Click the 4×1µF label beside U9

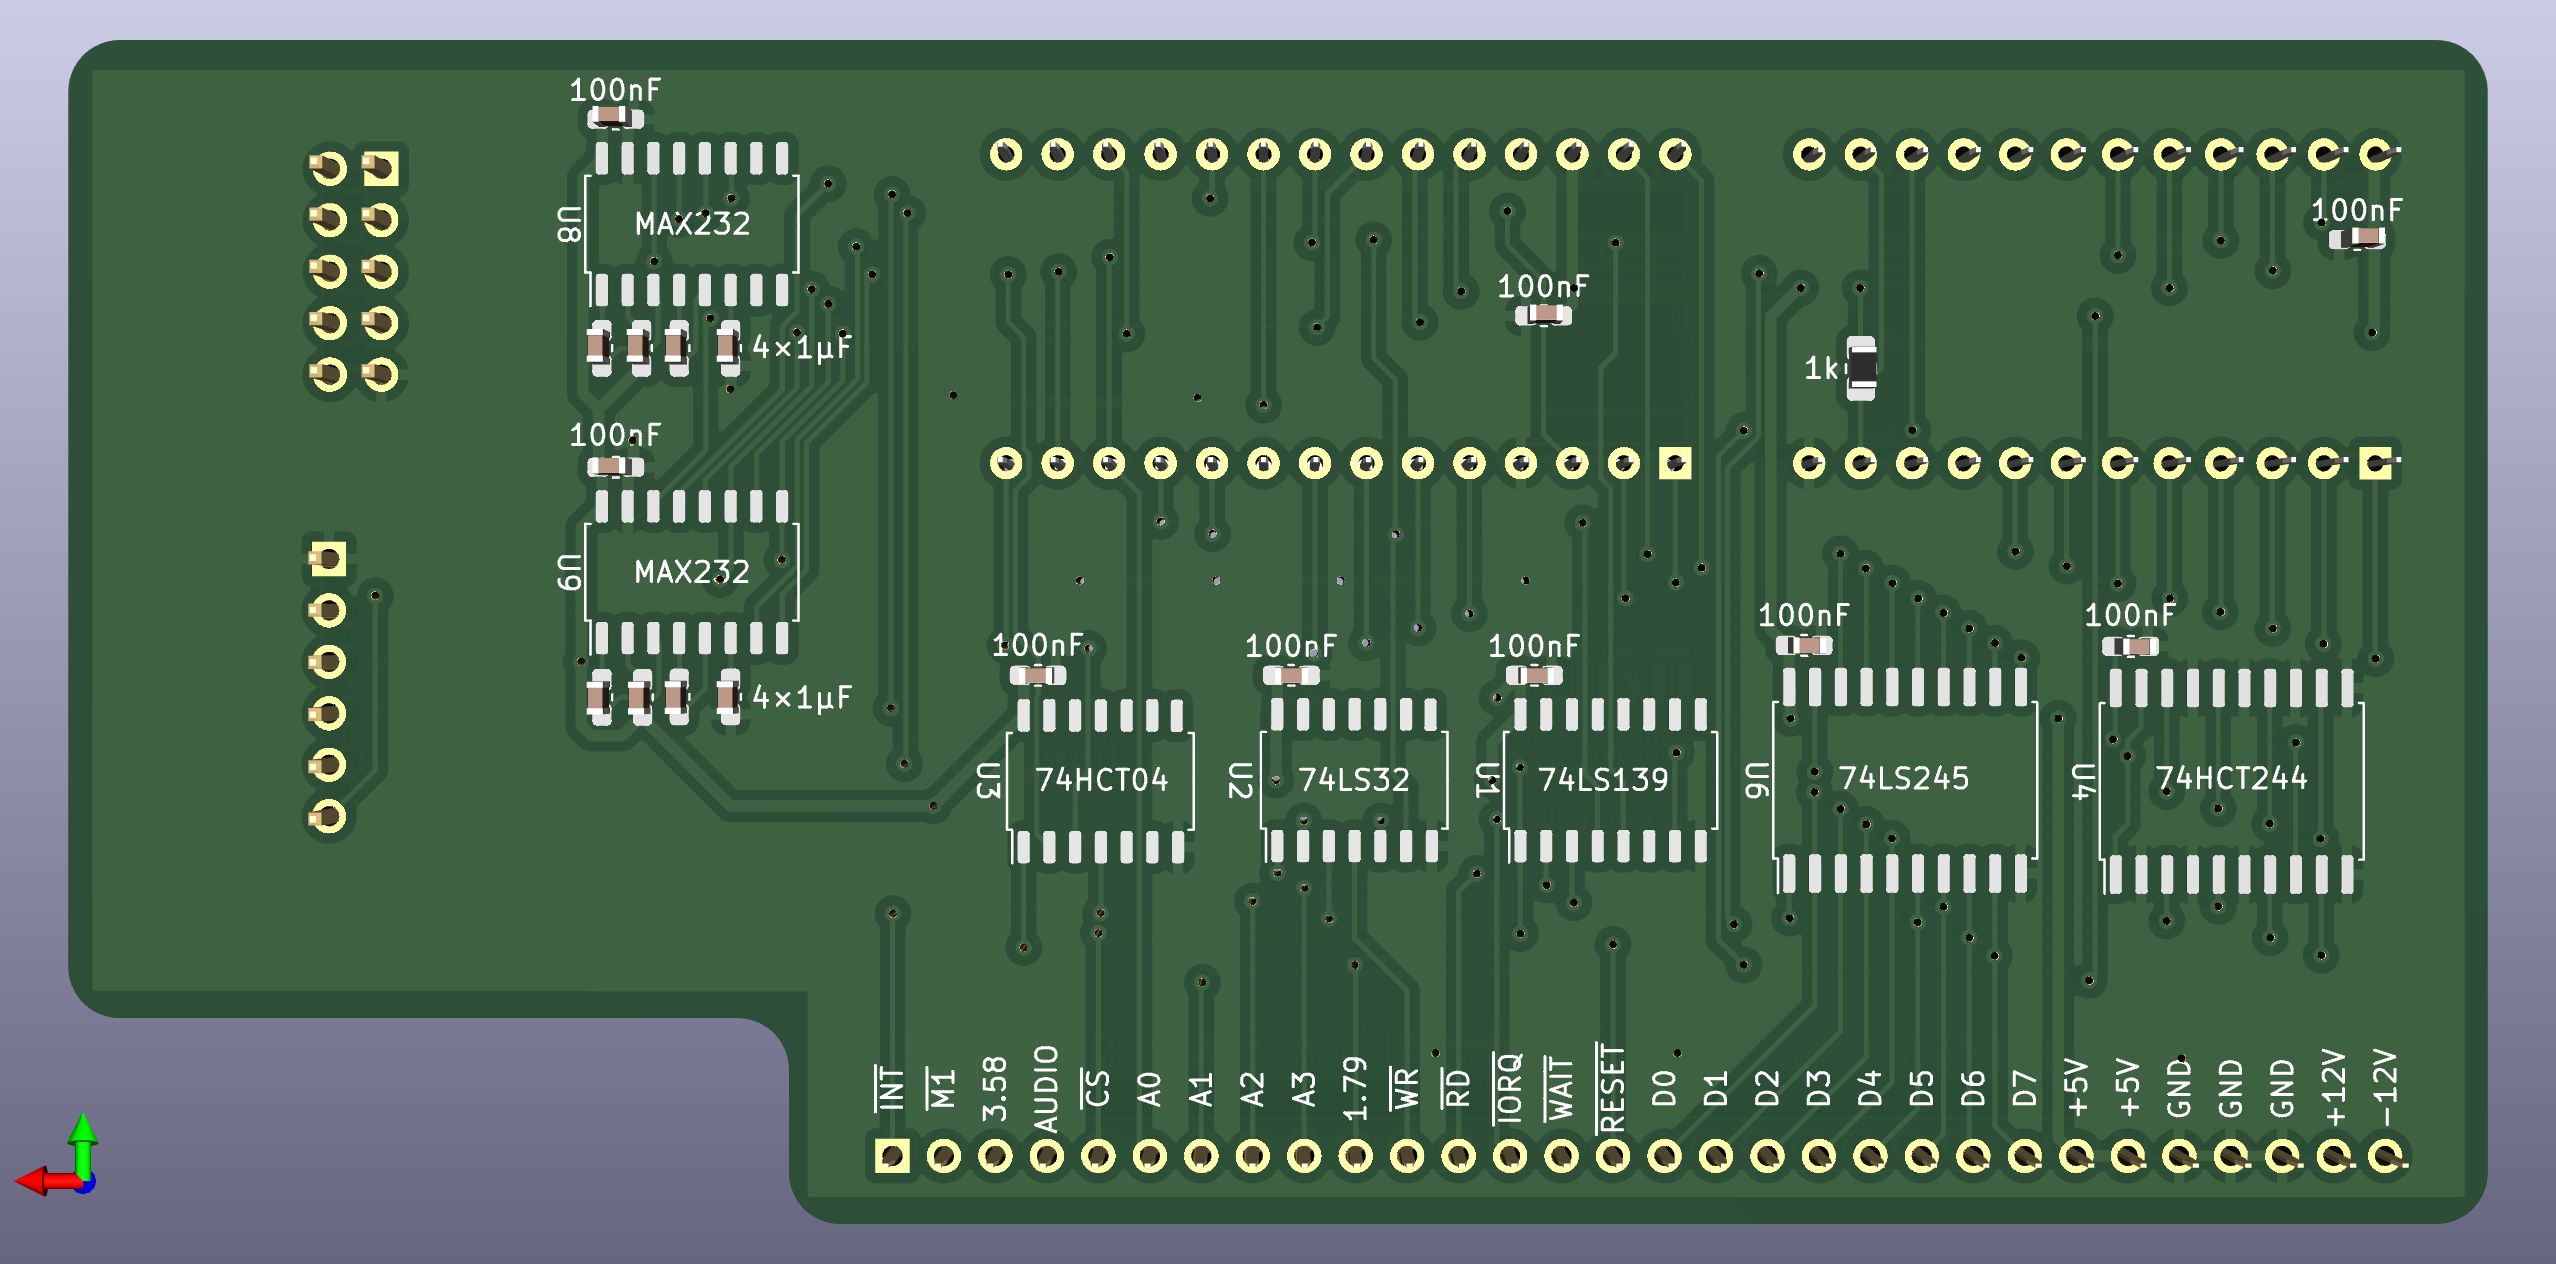[801, 697]
